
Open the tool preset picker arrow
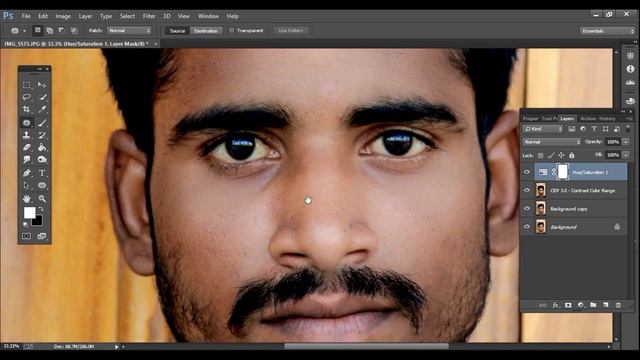(24, 31)
